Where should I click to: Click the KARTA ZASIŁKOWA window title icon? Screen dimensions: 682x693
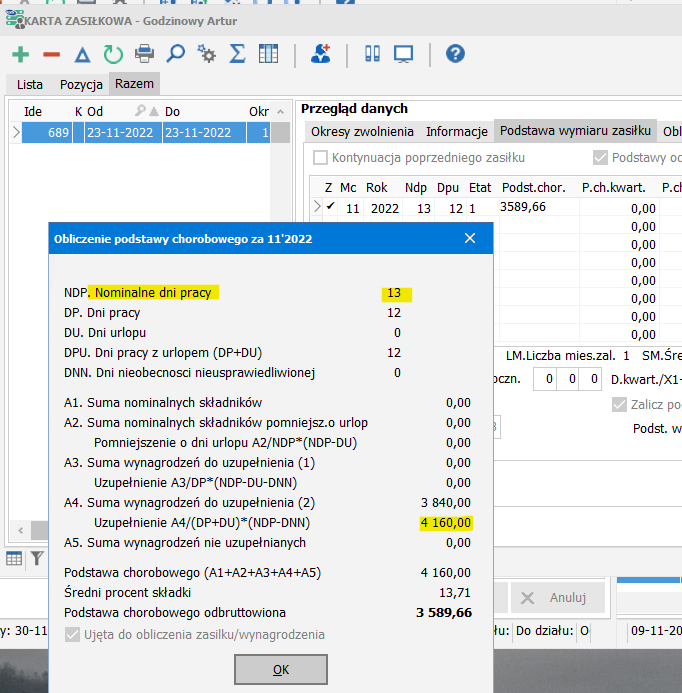15,19
